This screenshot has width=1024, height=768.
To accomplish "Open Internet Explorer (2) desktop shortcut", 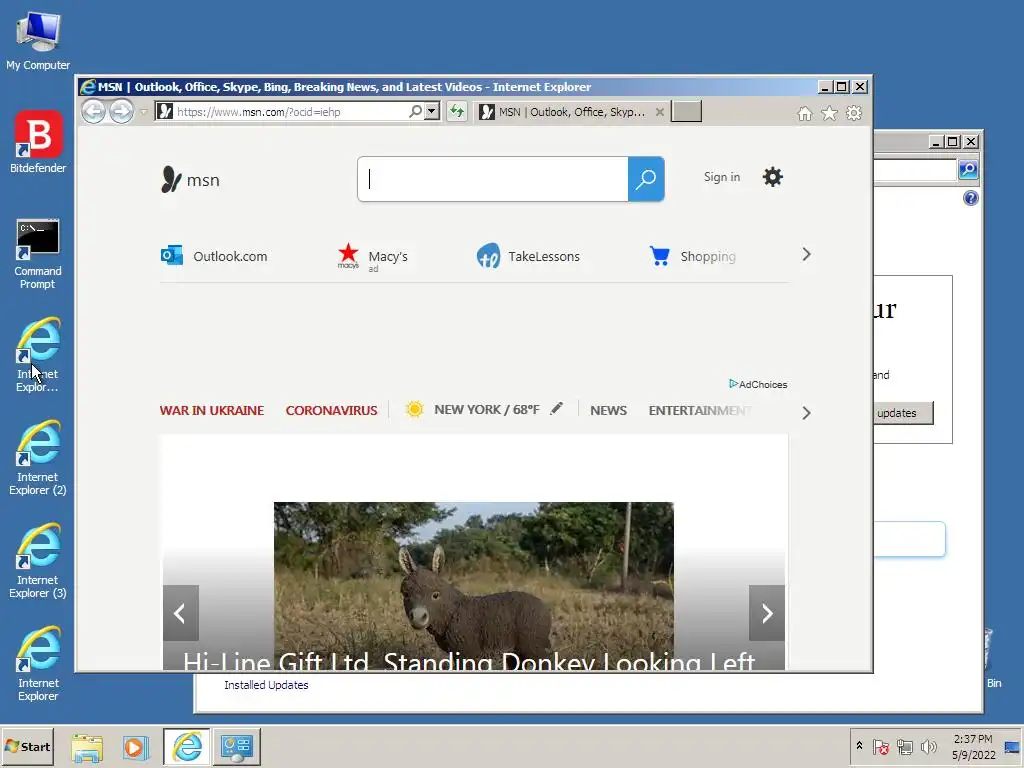I will point(38,458).
